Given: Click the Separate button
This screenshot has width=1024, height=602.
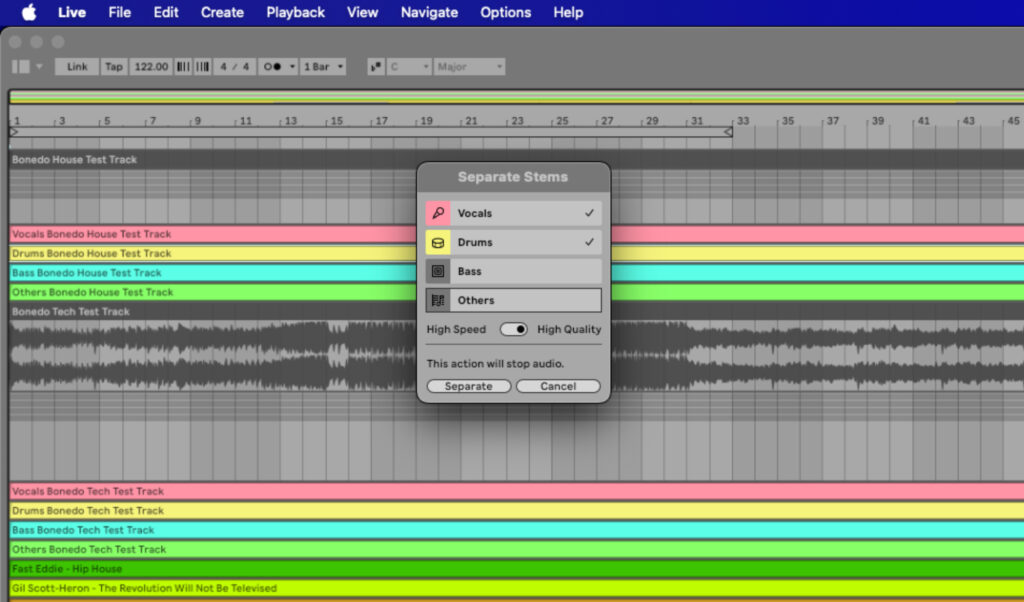Looking at the screenshot, I should coord(468,385).
